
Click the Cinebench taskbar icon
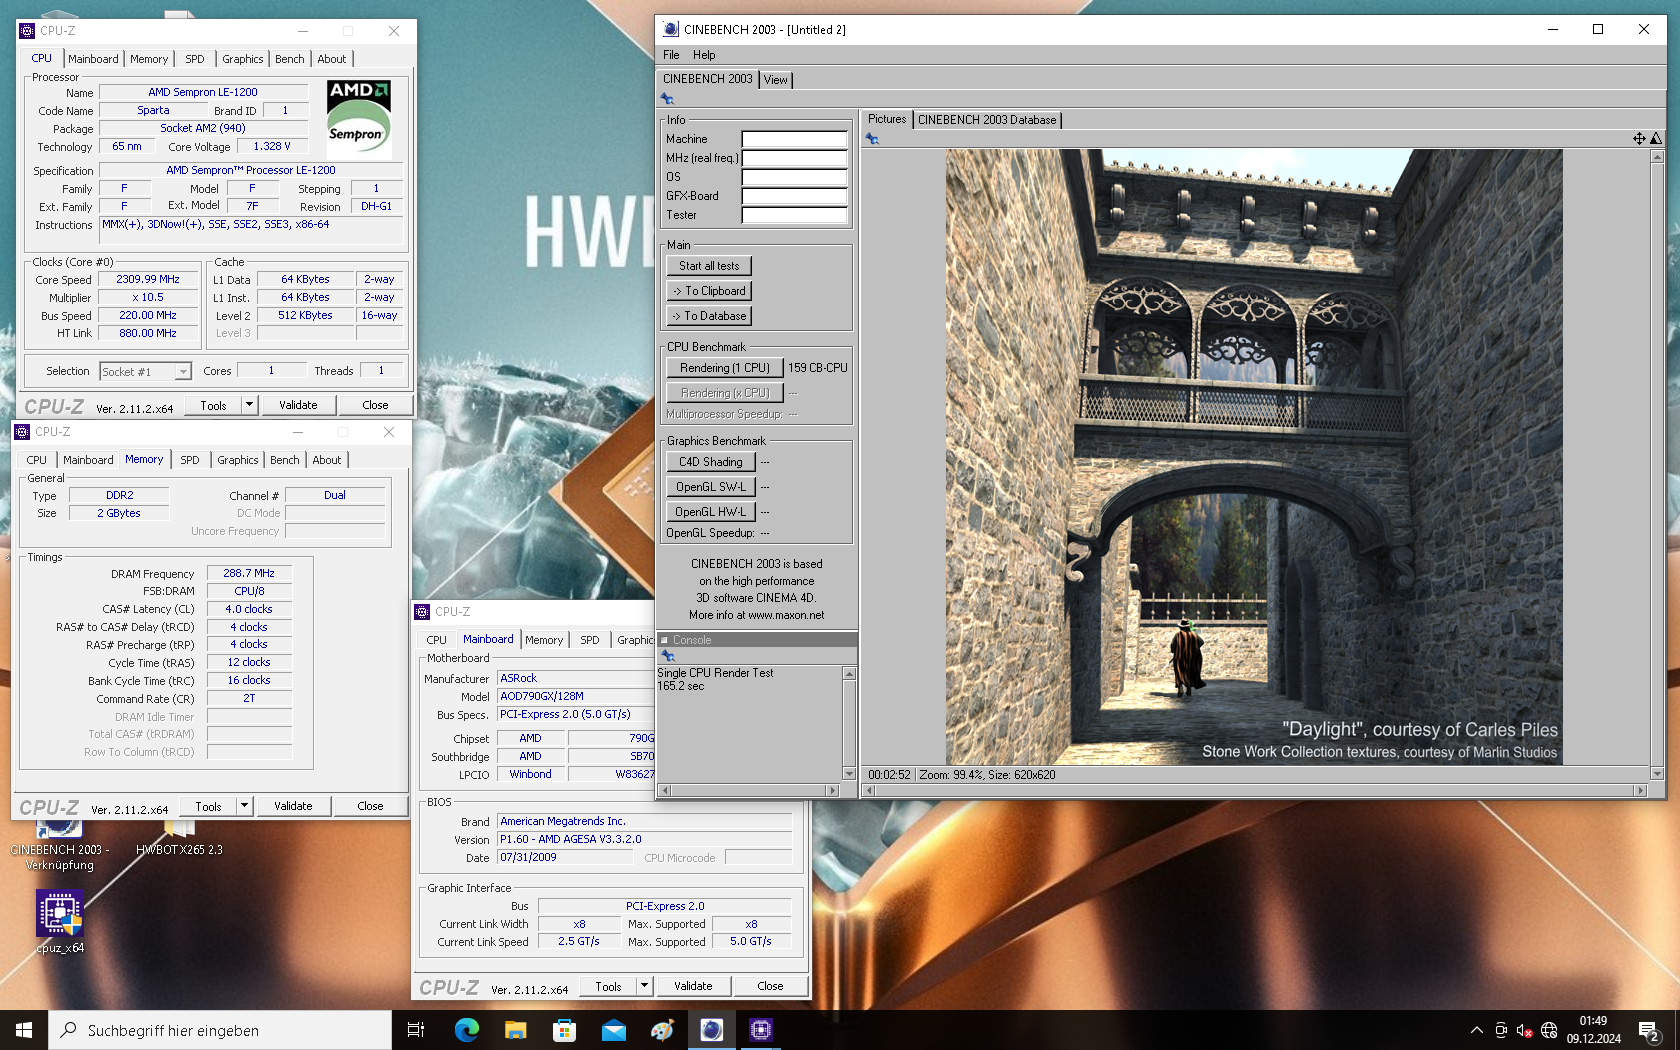click(x=711, y=1030)
